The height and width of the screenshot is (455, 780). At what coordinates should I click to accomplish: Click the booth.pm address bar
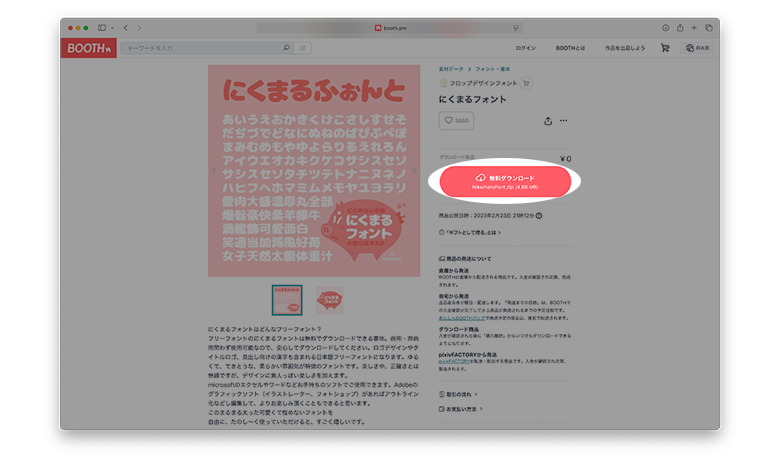click(x=390, y=28)
